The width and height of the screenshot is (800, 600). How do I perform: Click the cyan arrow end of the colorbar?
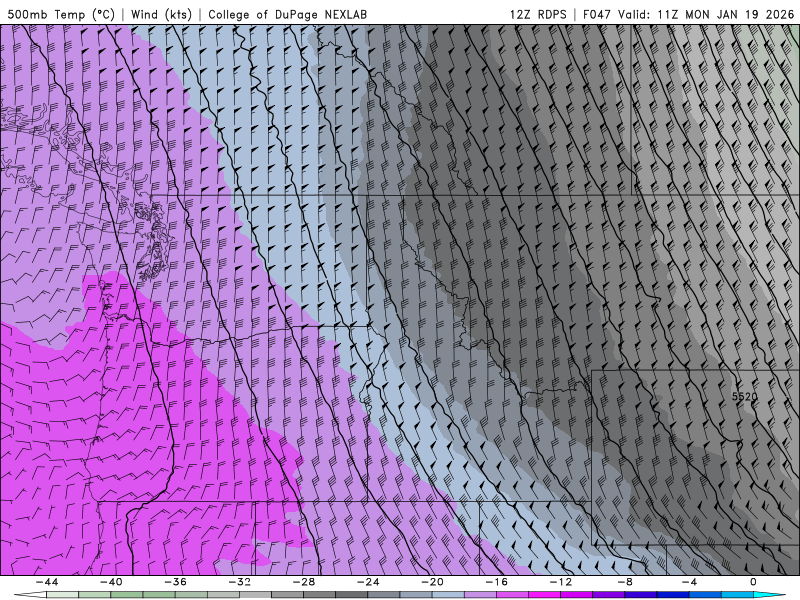(x=769, y=595)
